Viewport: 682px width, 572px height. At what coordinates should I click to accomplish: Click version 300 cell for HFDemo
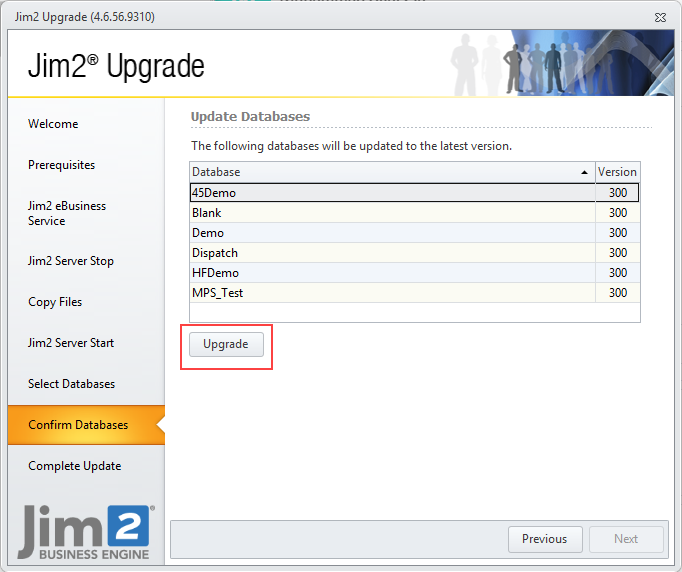click(x=618, y=273)
